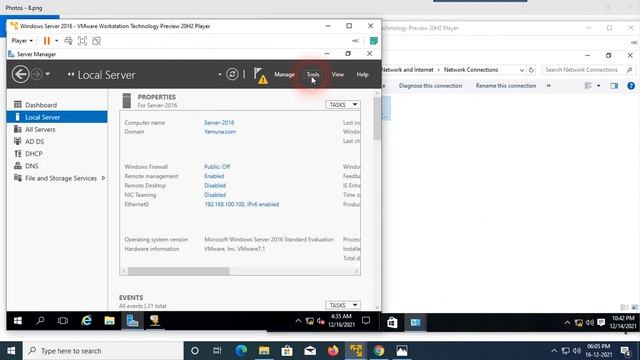The image size is (640, 360).
Task: Toggle Unity mode icon in VMware toolbar
Action: pos(96,41)
